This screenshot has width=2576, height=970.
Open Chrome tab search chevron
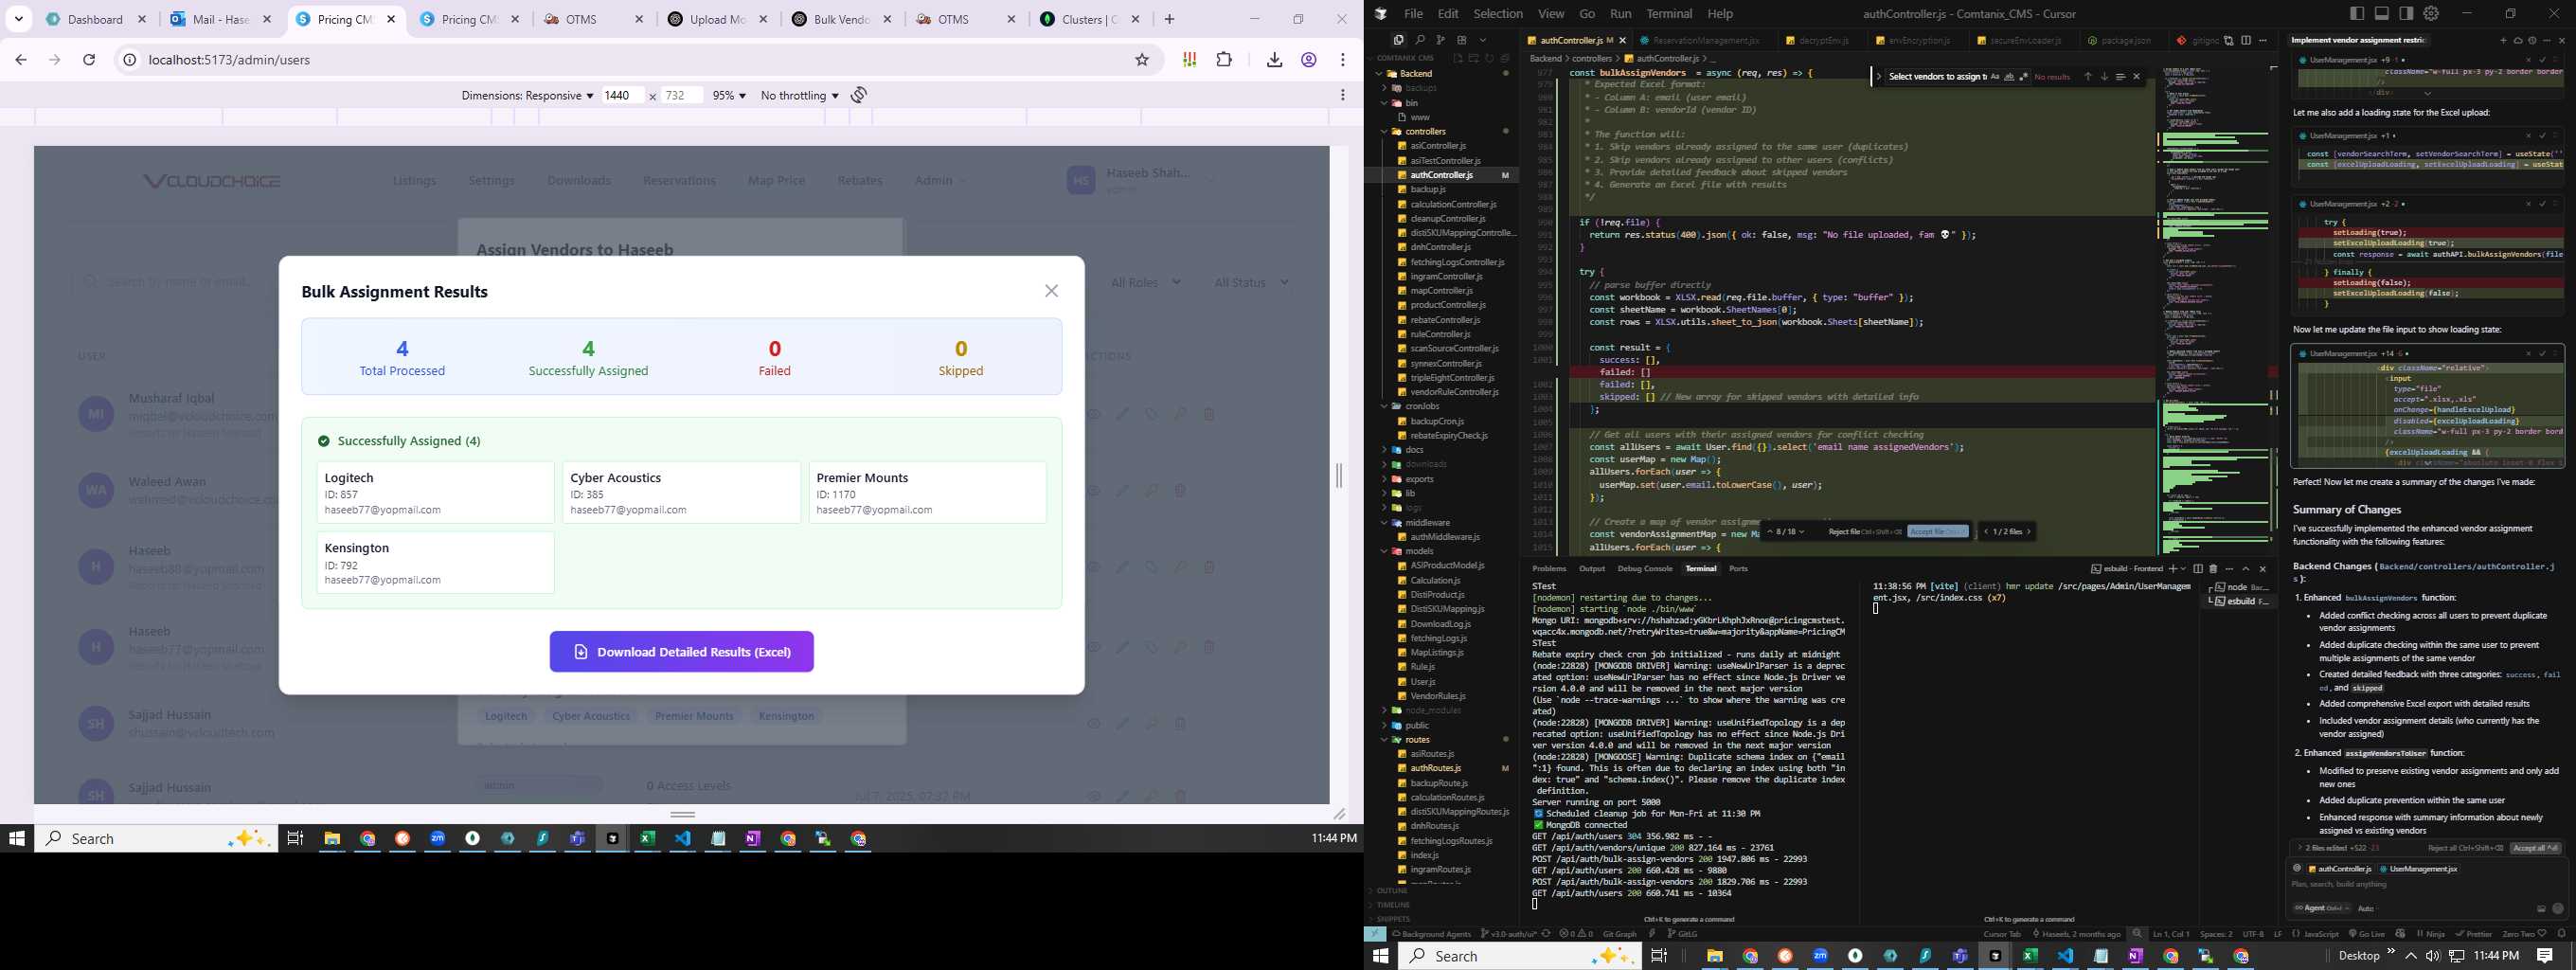pos(18,19)
